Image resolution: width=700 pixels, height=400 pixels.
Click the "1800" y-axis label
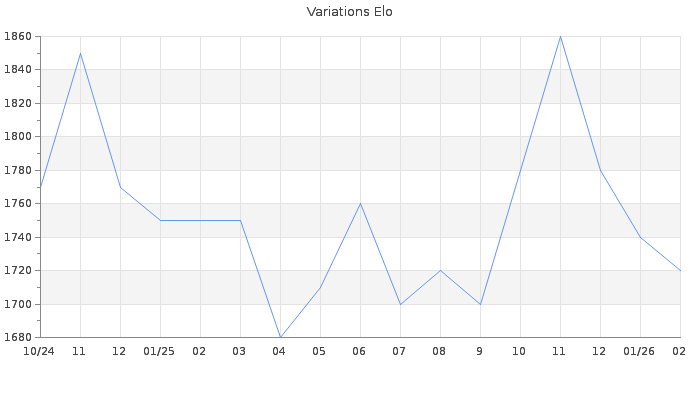(17, 136)
